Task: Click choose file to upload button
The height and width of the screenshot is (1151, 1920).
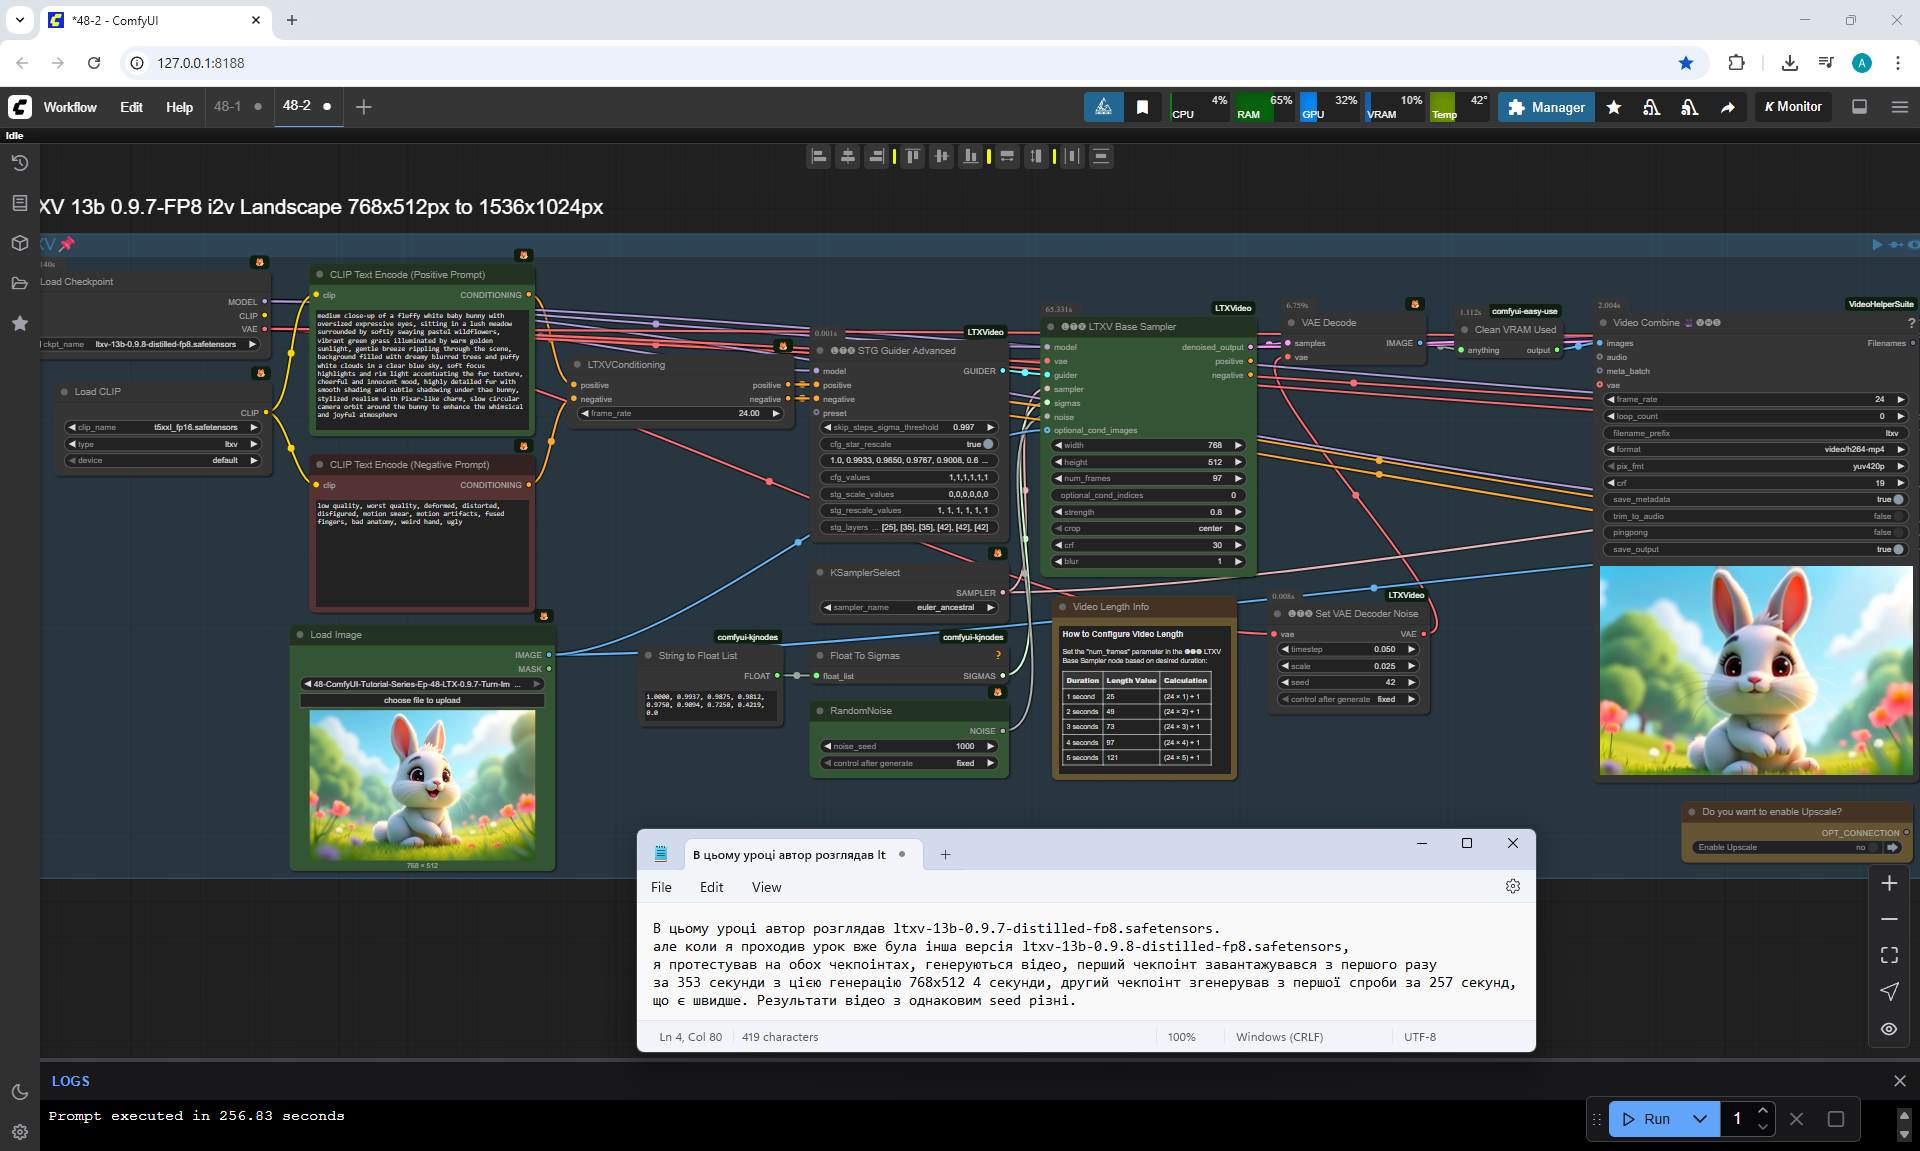Action: pos(422,700)
